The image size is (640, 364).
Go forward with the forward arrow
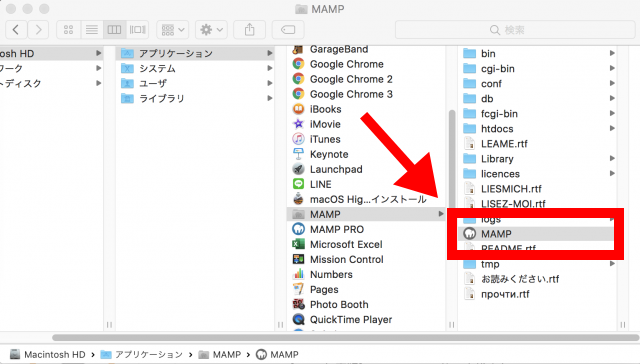tap(38, 30)
